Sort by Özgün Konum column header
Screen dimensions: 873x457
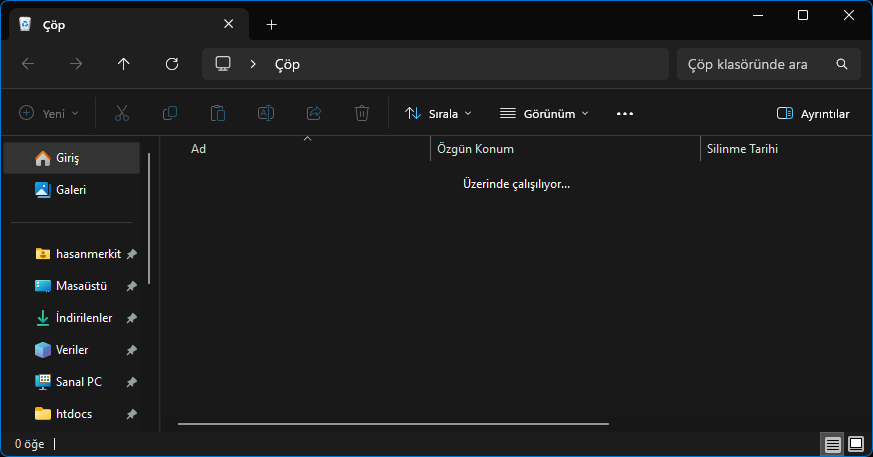pos(565,149)
